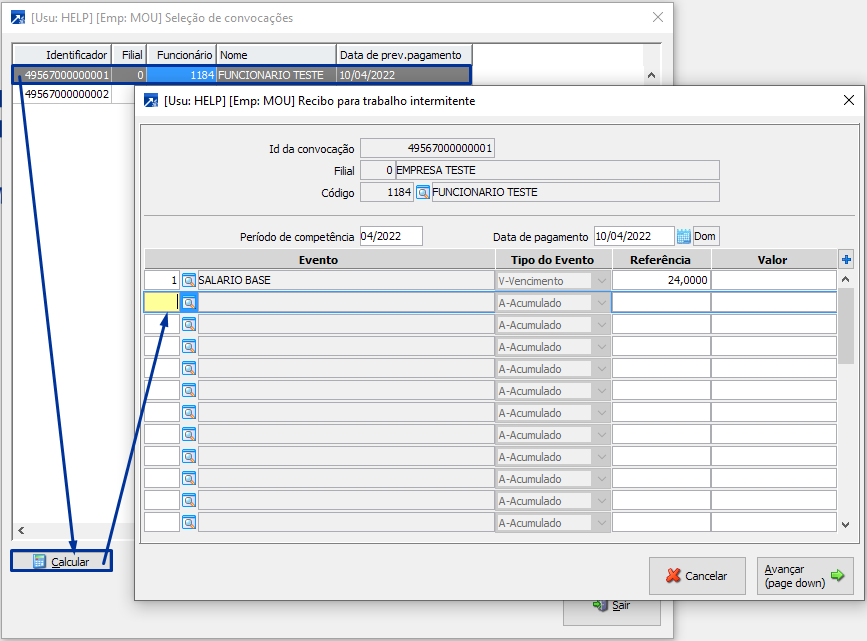Viewport: 867px width, 641px height.
Task: Click the EMPRESA TESTE filial name field
Action: [557, 170]
